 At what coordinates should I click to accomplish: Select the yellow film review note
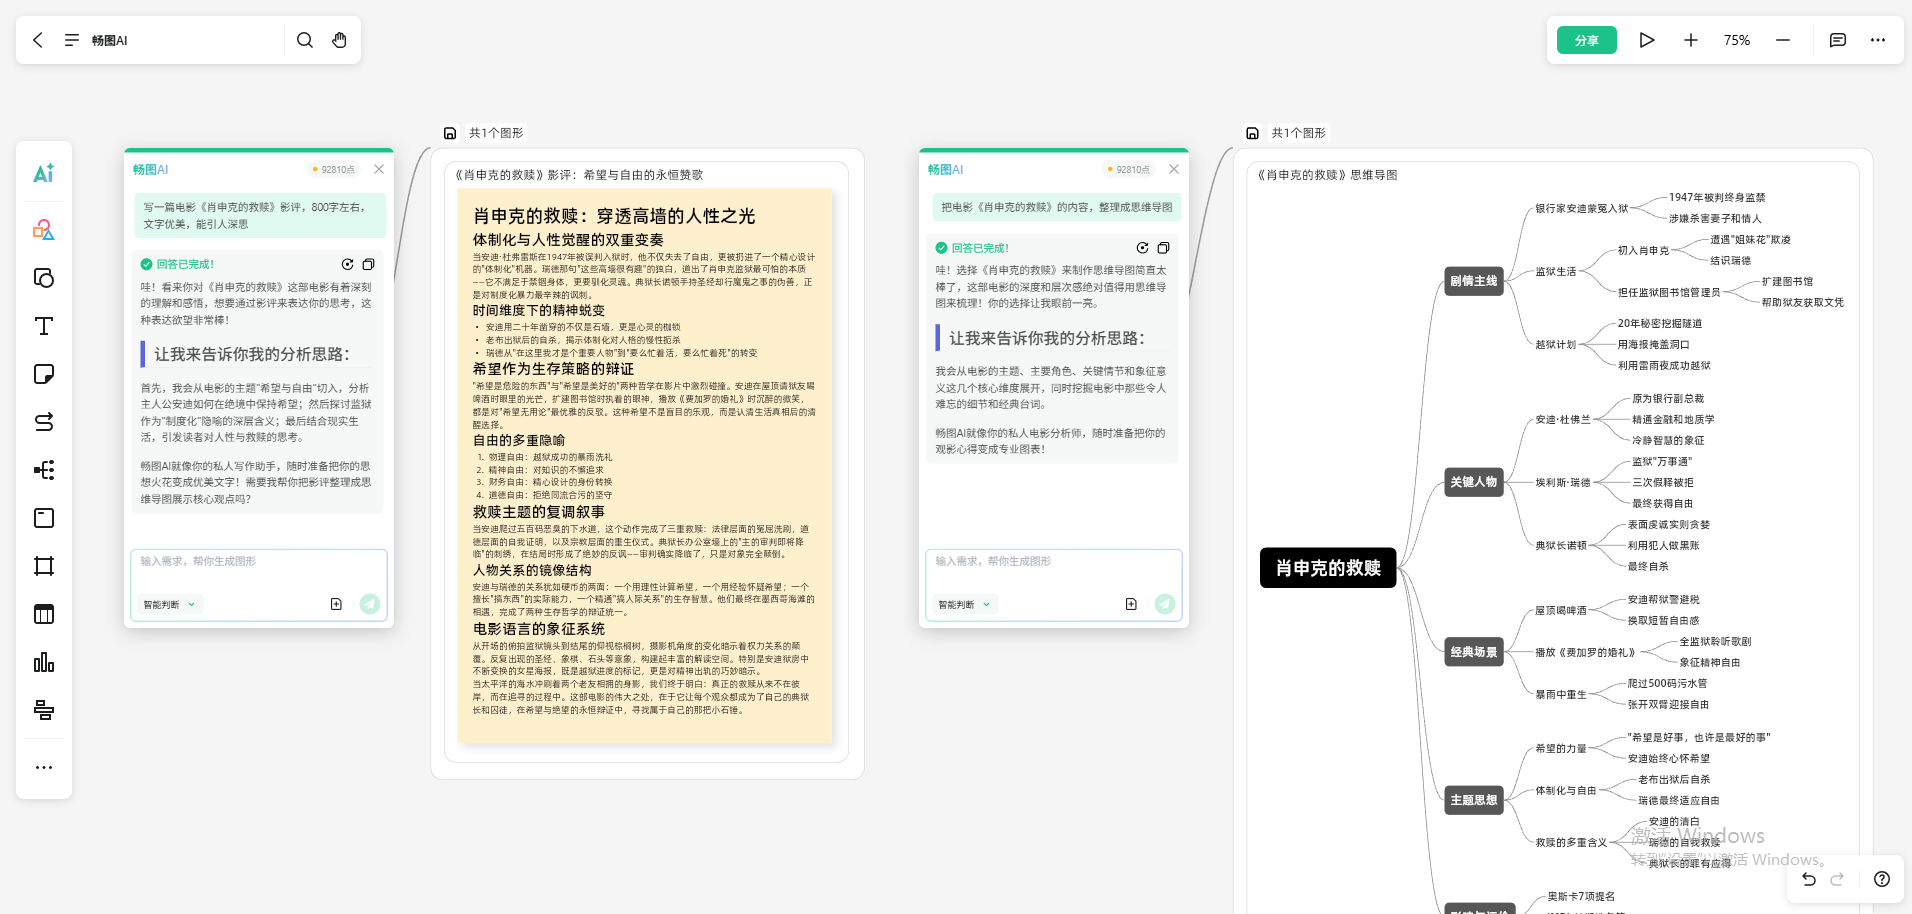(x=645, y=466)
